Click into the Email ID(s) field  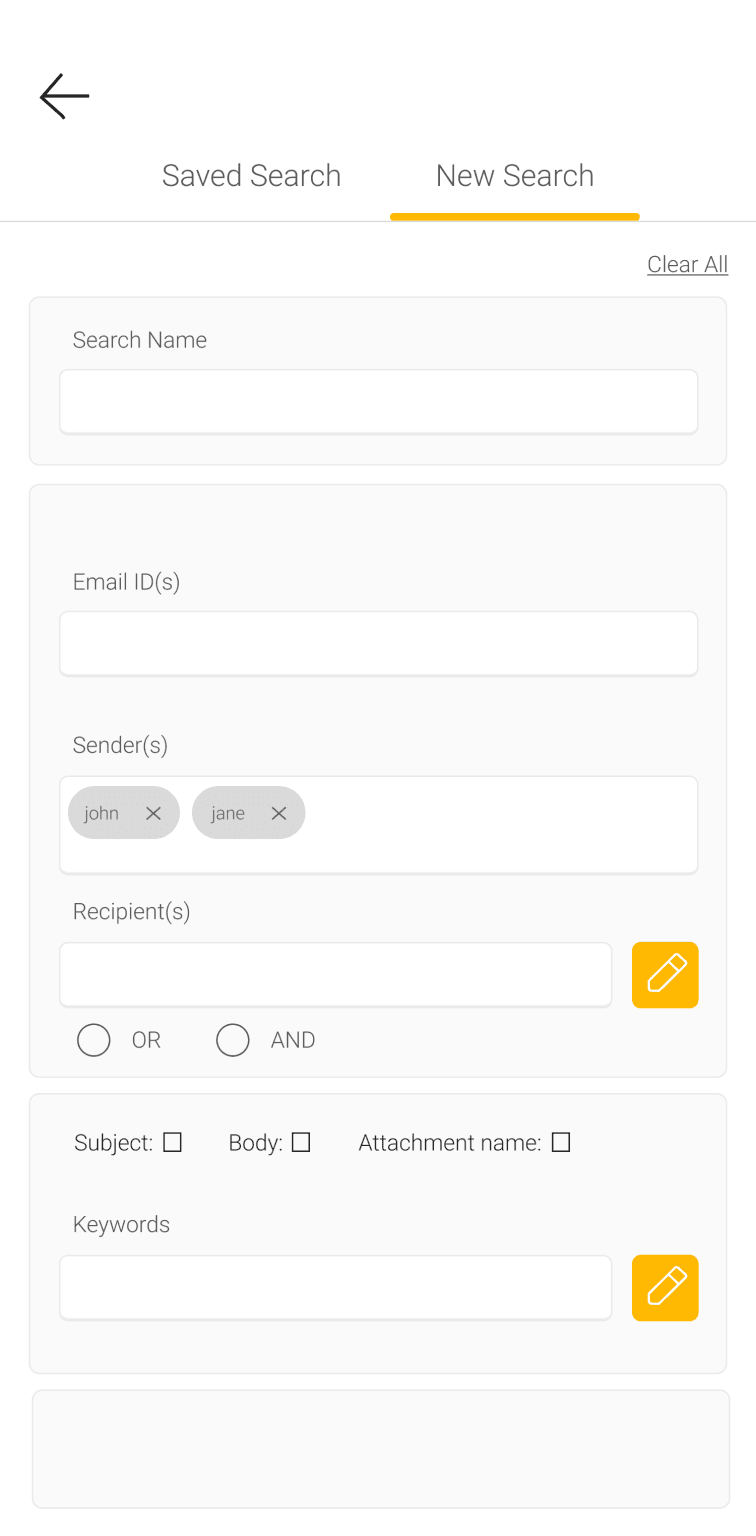click(x=378, y=644)
